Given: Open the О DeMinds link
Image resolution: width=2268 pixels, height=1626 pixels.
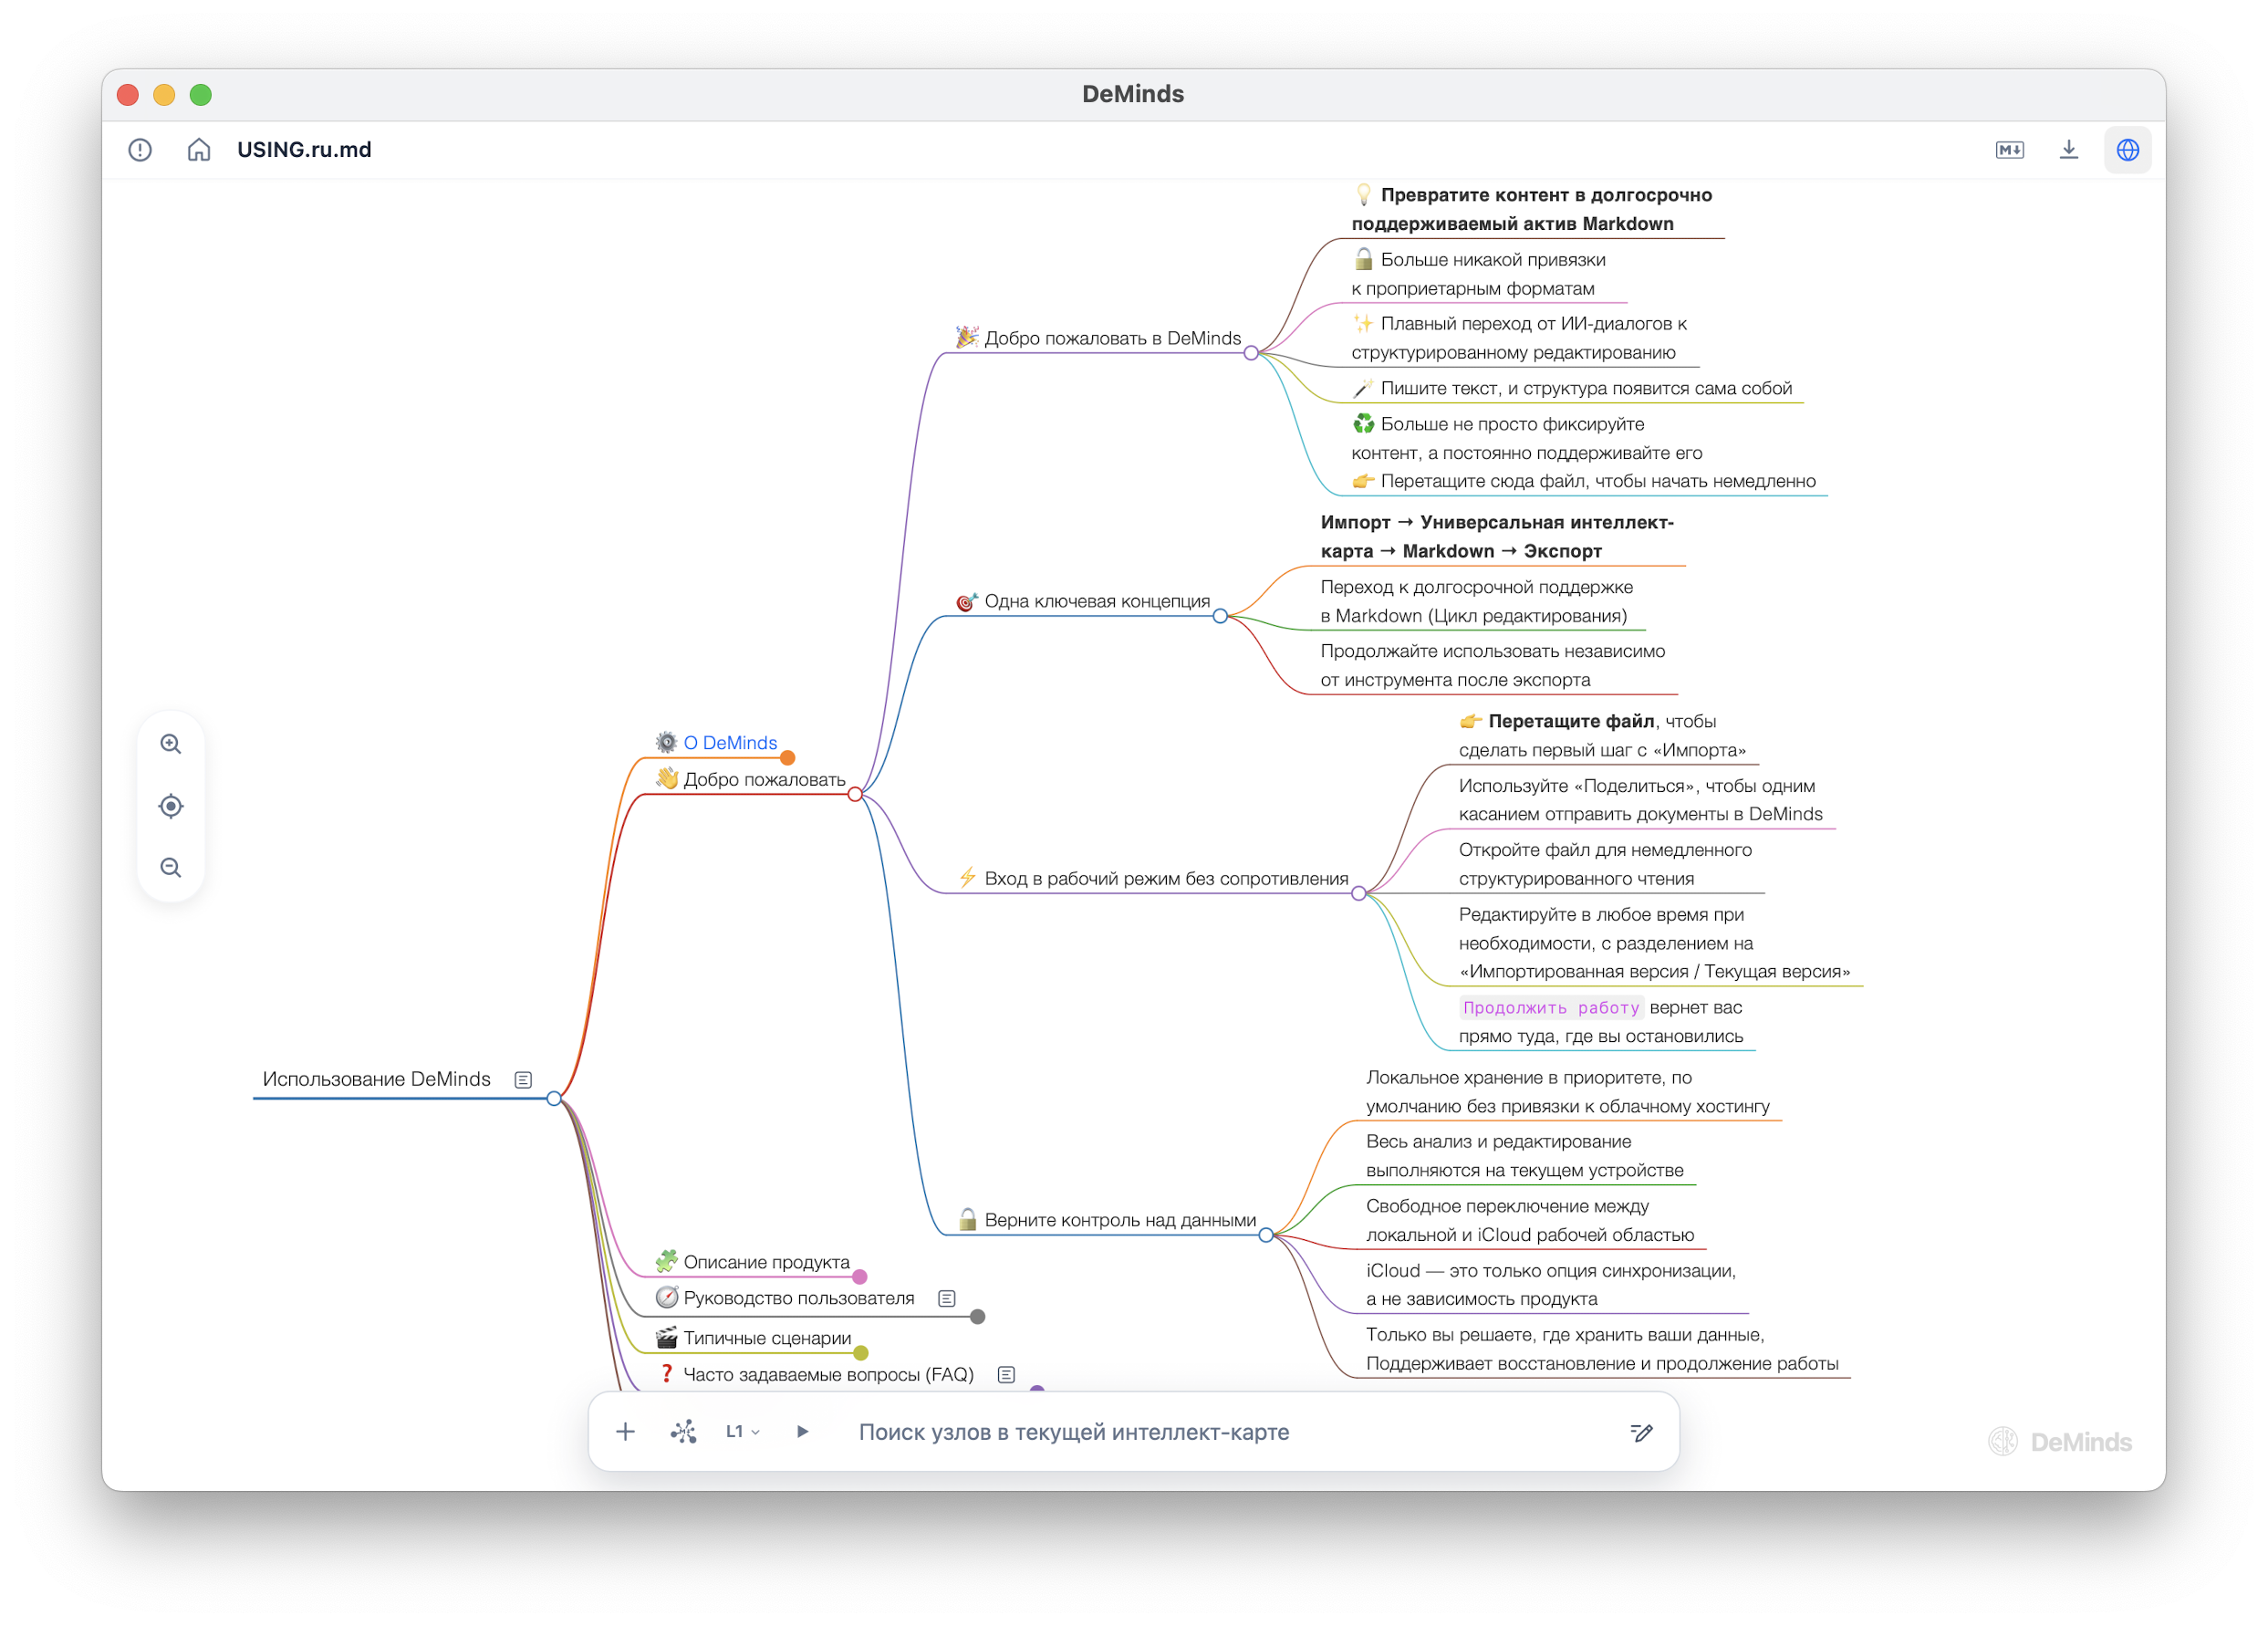Looking at the screenshot, I should (730, 743).
